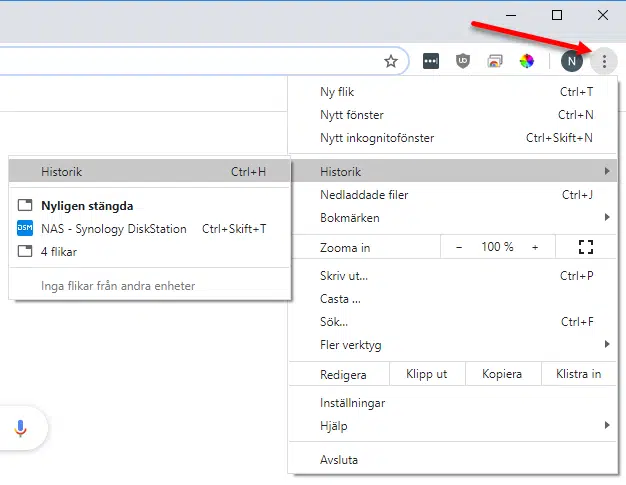Click the Klistra in button
This screenshot has width=626, height=485.
(x=578, y=375)
